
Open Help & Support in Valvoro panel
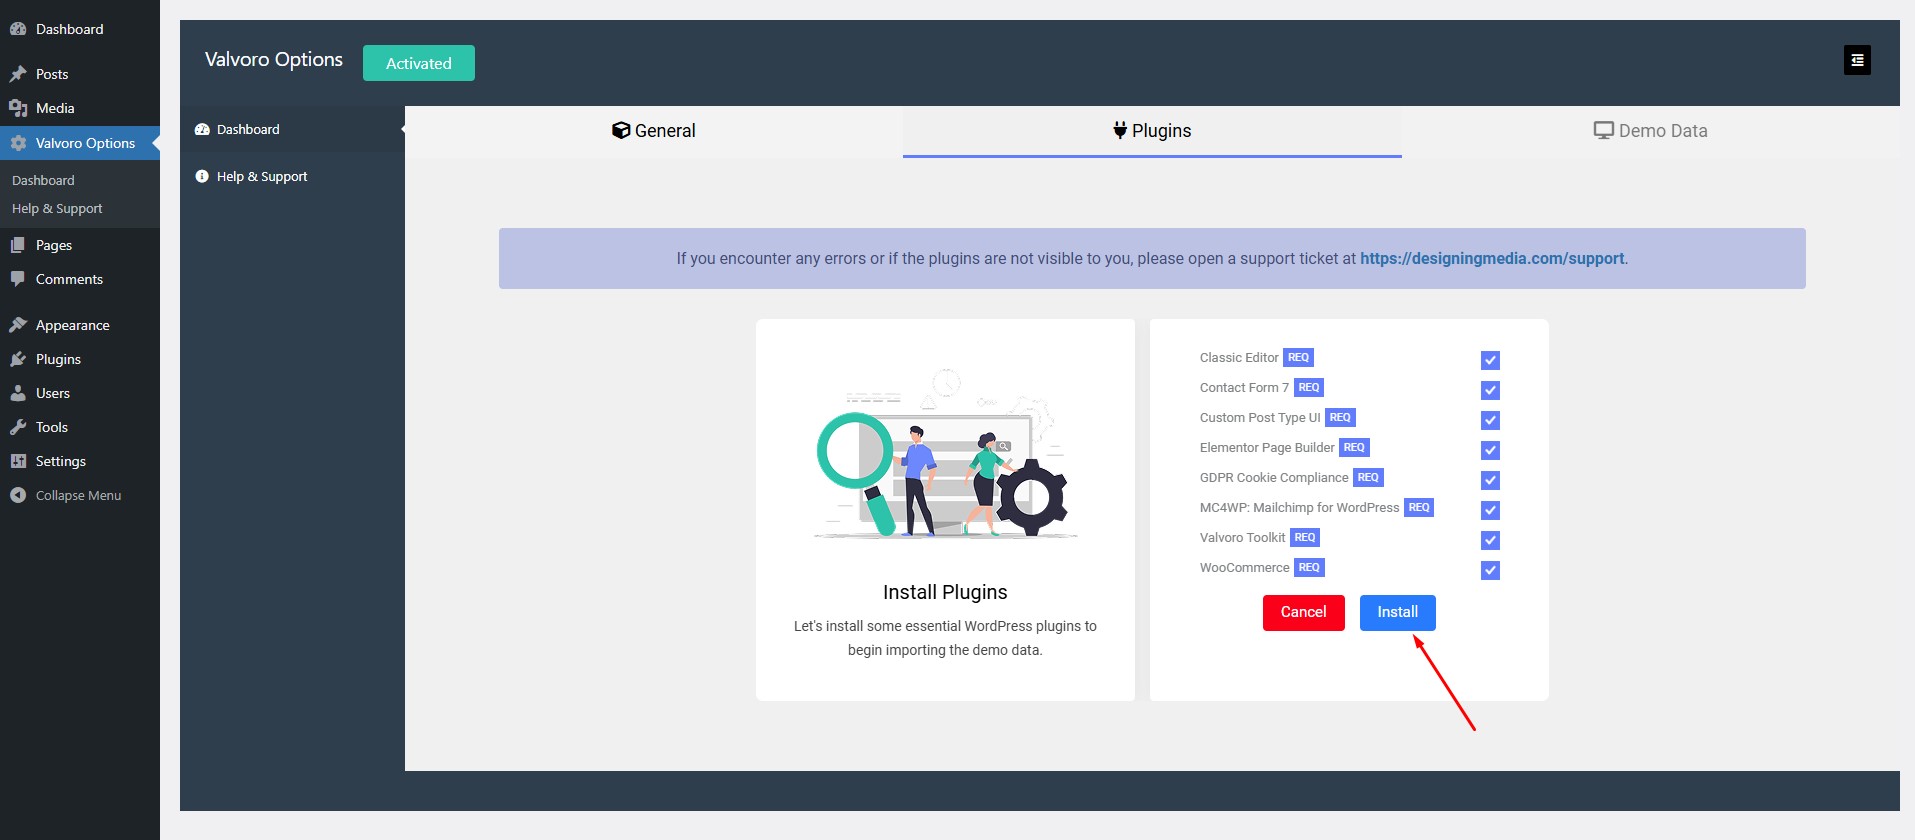(261, 176)
